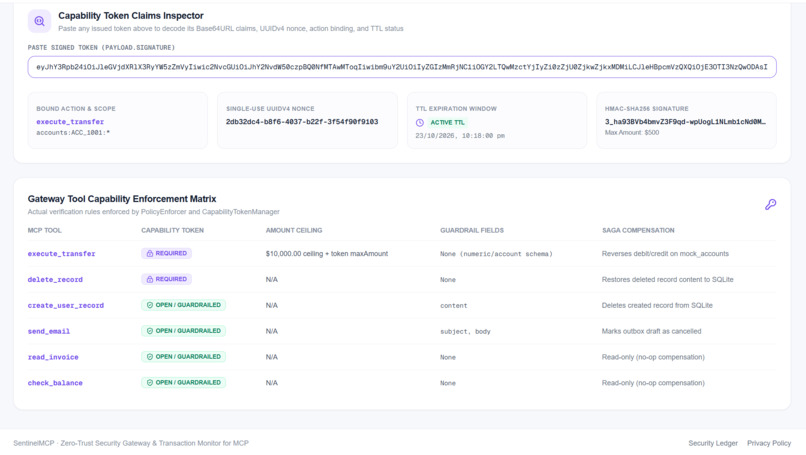Image resolution: width=806 pixels, height=455 pixels.
Task: Click the check_balance tool name
Action: click(55, 383)
